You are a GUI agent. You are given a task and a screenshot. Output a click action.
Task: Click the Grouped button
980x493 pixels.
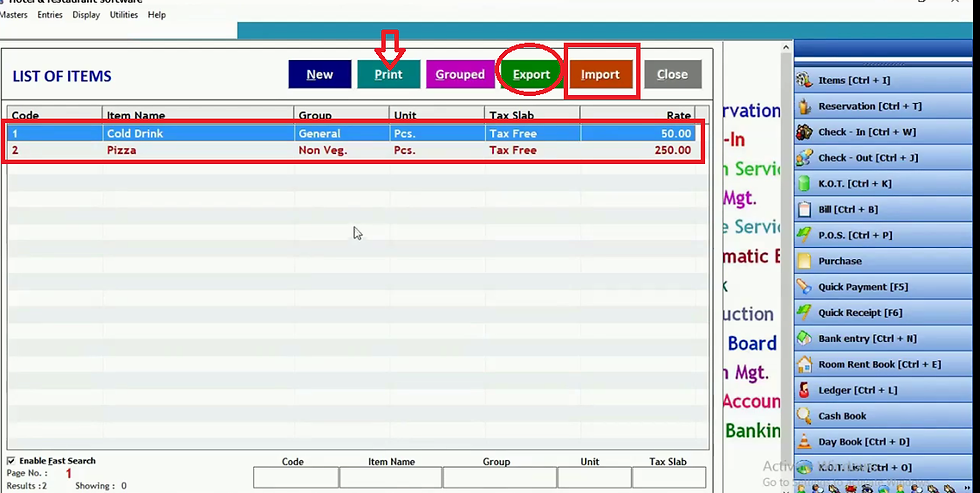[460, 74]
